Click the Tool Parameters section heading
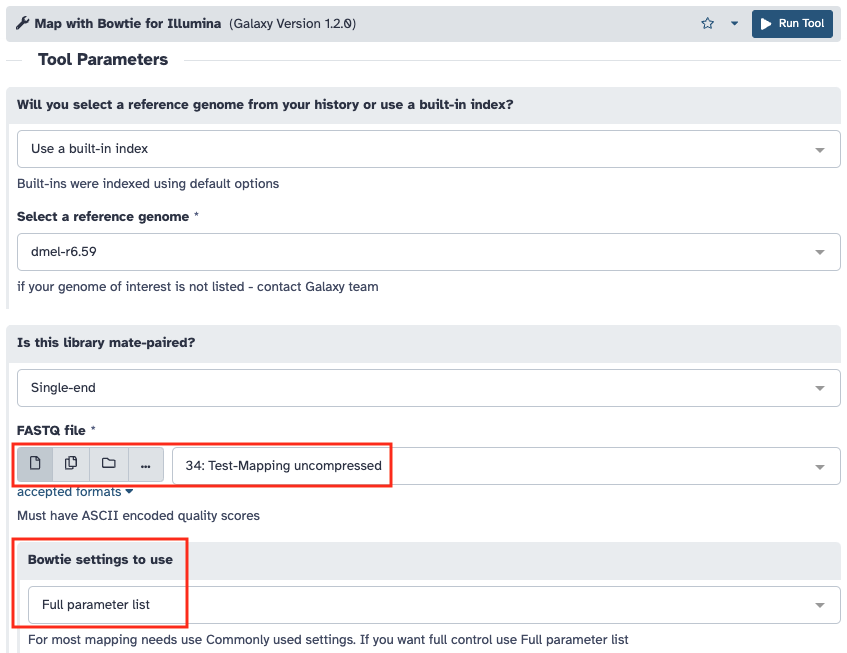This screenshot has width=847, height=653. 103,59
